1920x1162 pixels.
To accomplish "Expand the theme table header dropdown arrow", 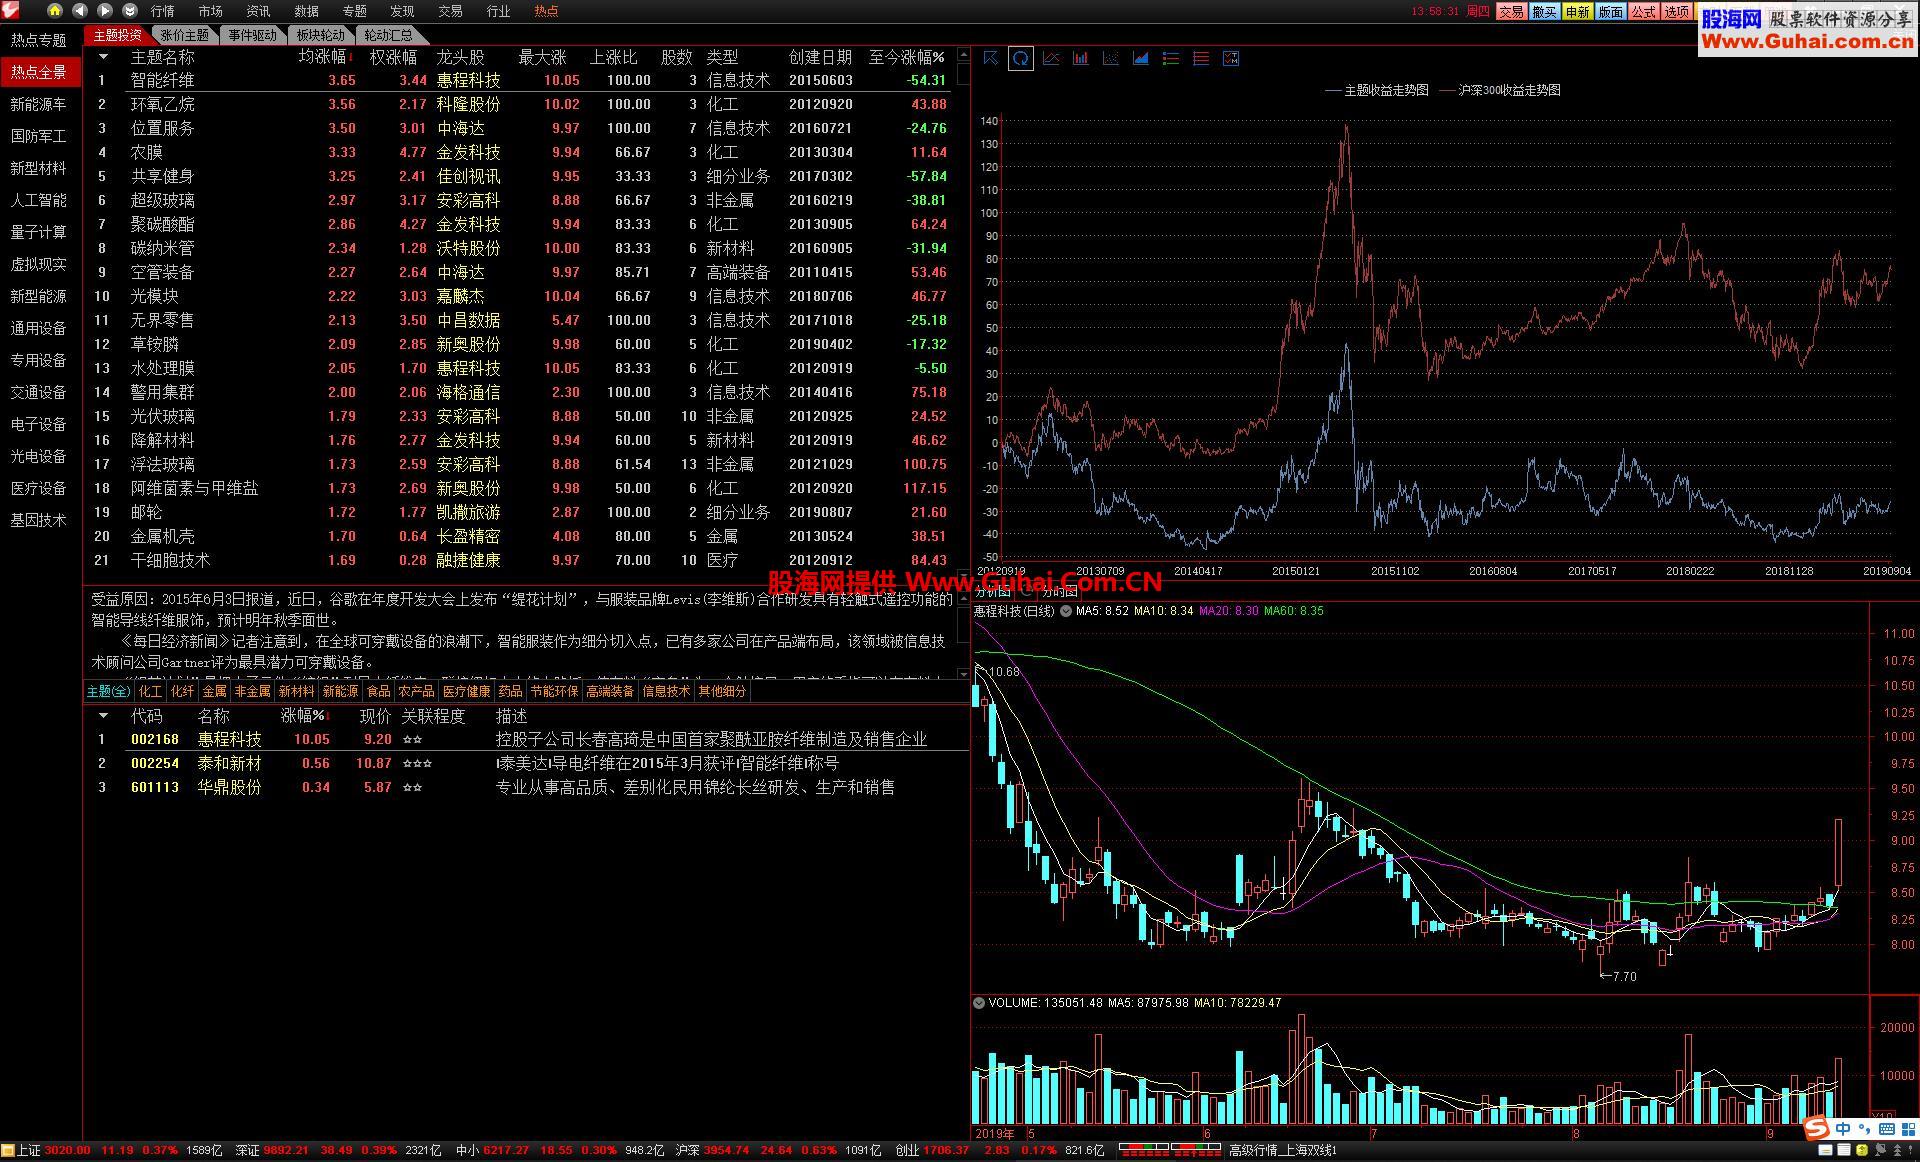I will [102, 57].
